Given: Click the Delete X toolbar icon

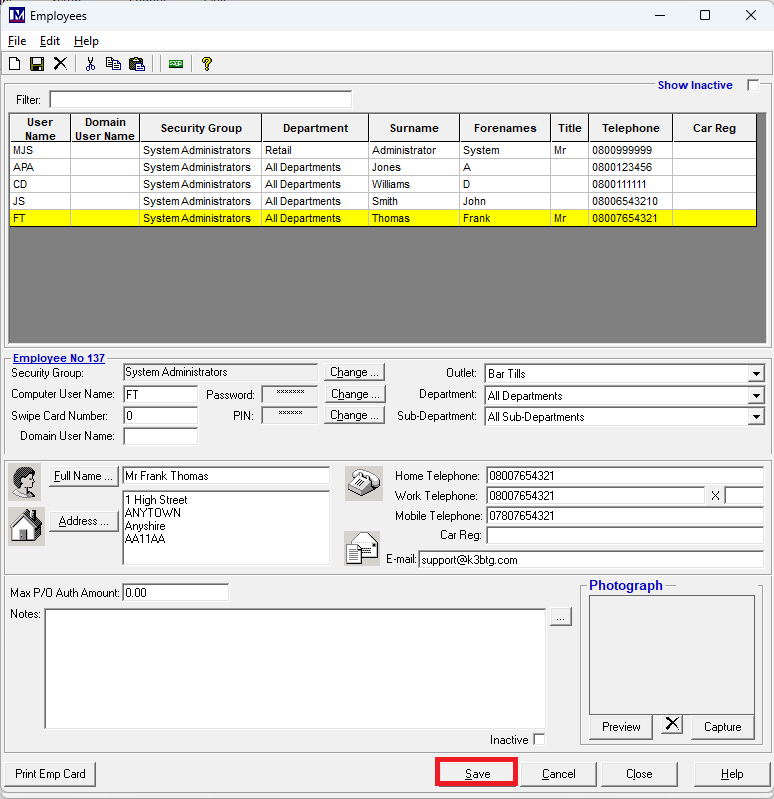Looking at the screenshot, I should tap(60, 64).
